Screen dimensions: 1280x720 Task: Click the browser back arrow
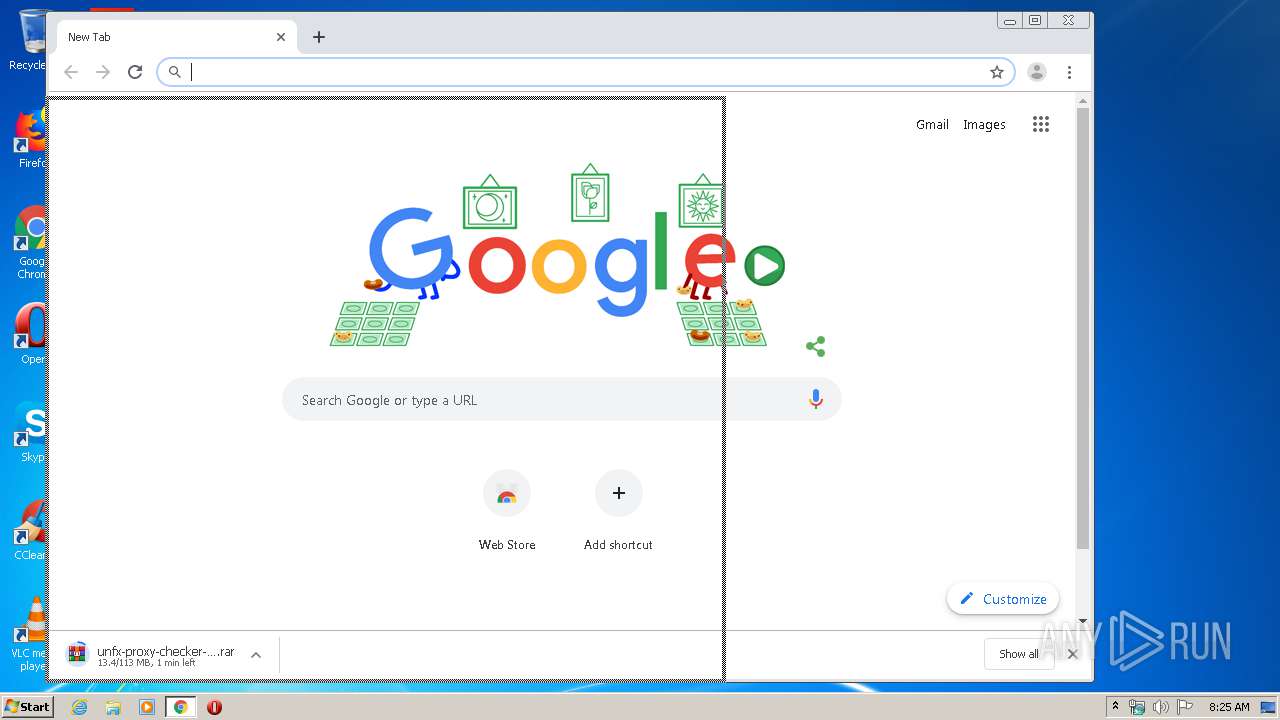(x=71, y=72)
